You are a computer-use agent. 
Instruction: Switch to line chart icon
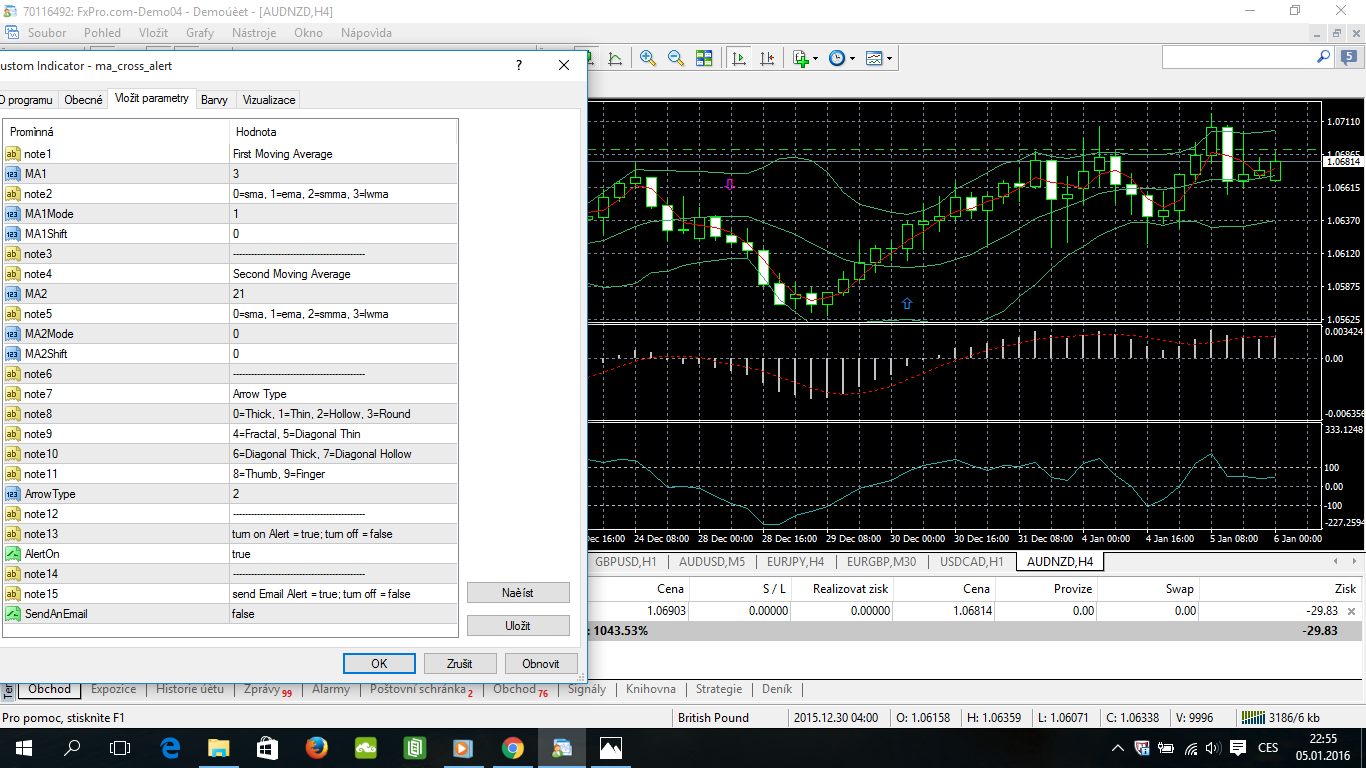pyautogui.click(x=615, y=59)
